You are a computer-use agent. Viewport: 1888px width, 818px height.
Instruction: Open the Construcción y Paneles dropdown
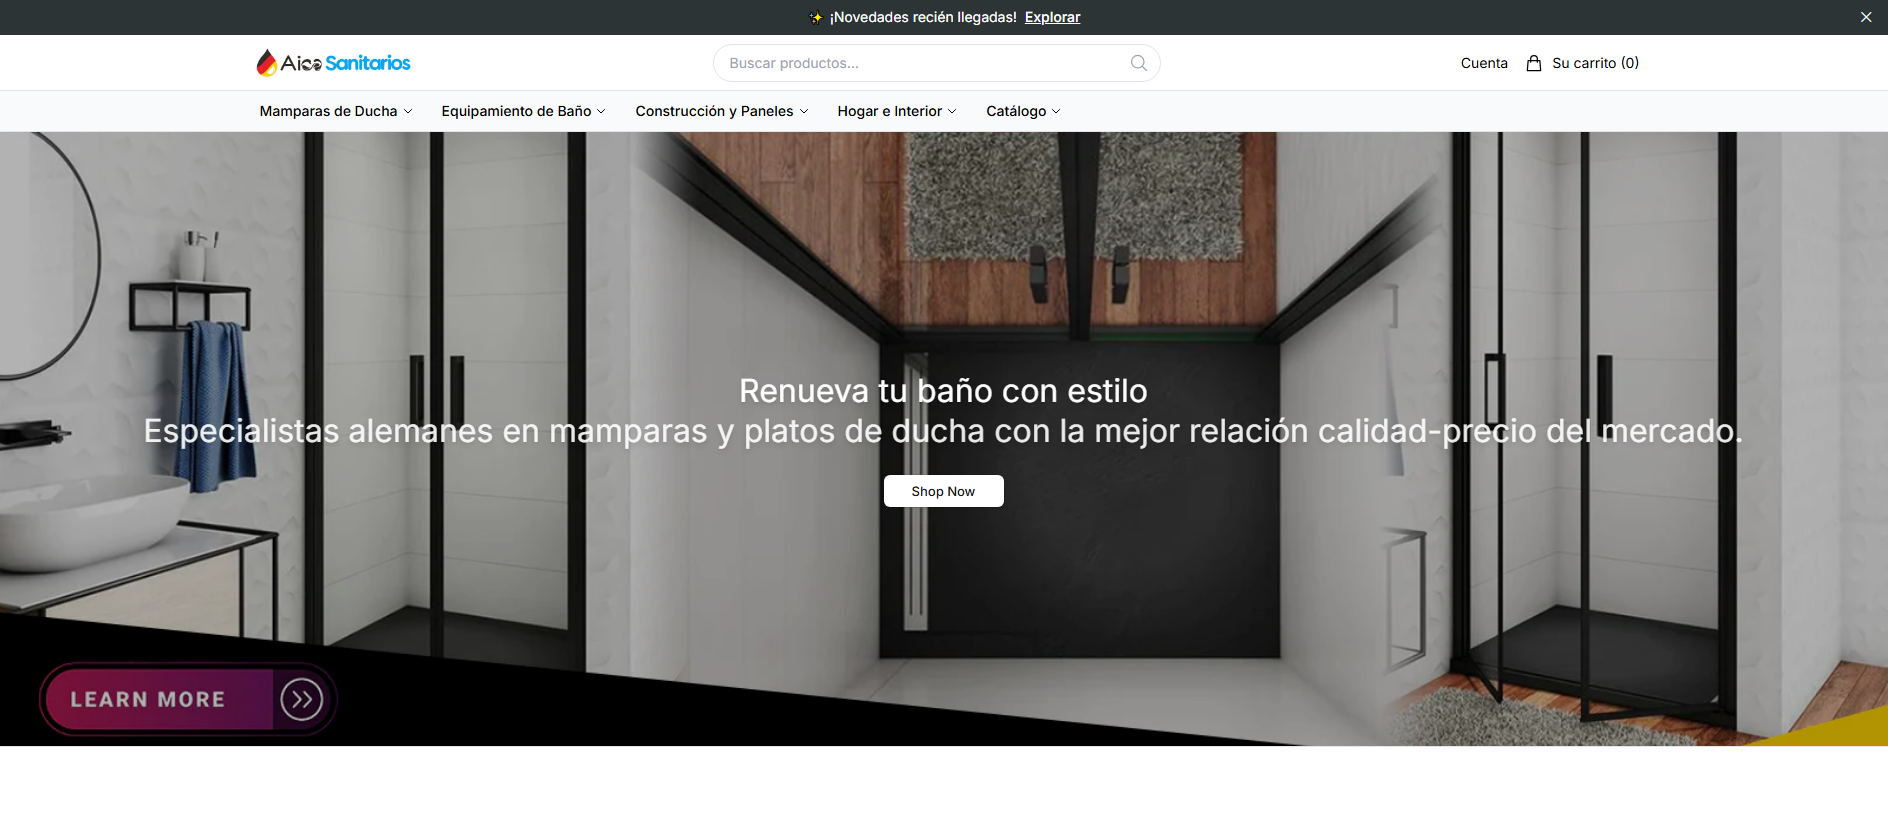tap(722, 111)
